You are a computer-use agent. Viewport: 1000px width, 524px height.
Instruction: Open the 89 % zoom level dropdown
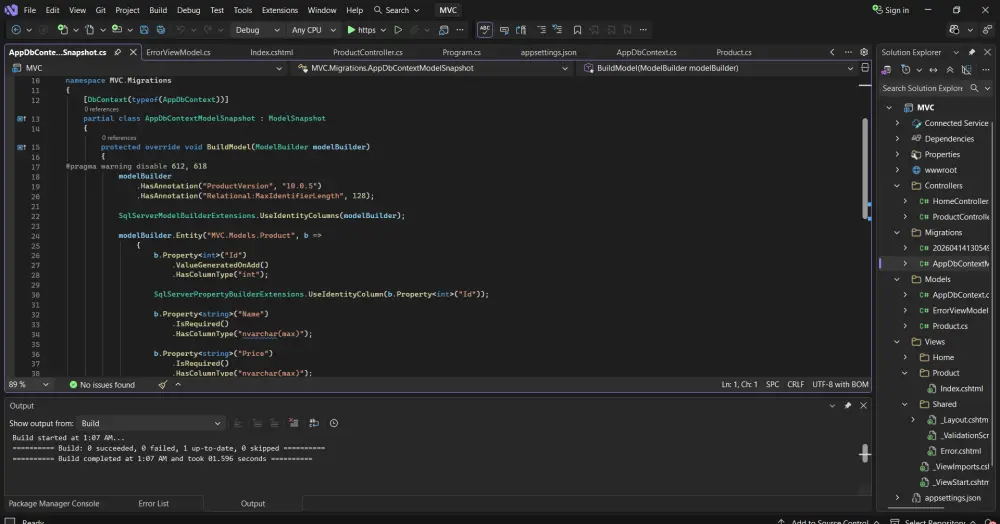point(29,384)
